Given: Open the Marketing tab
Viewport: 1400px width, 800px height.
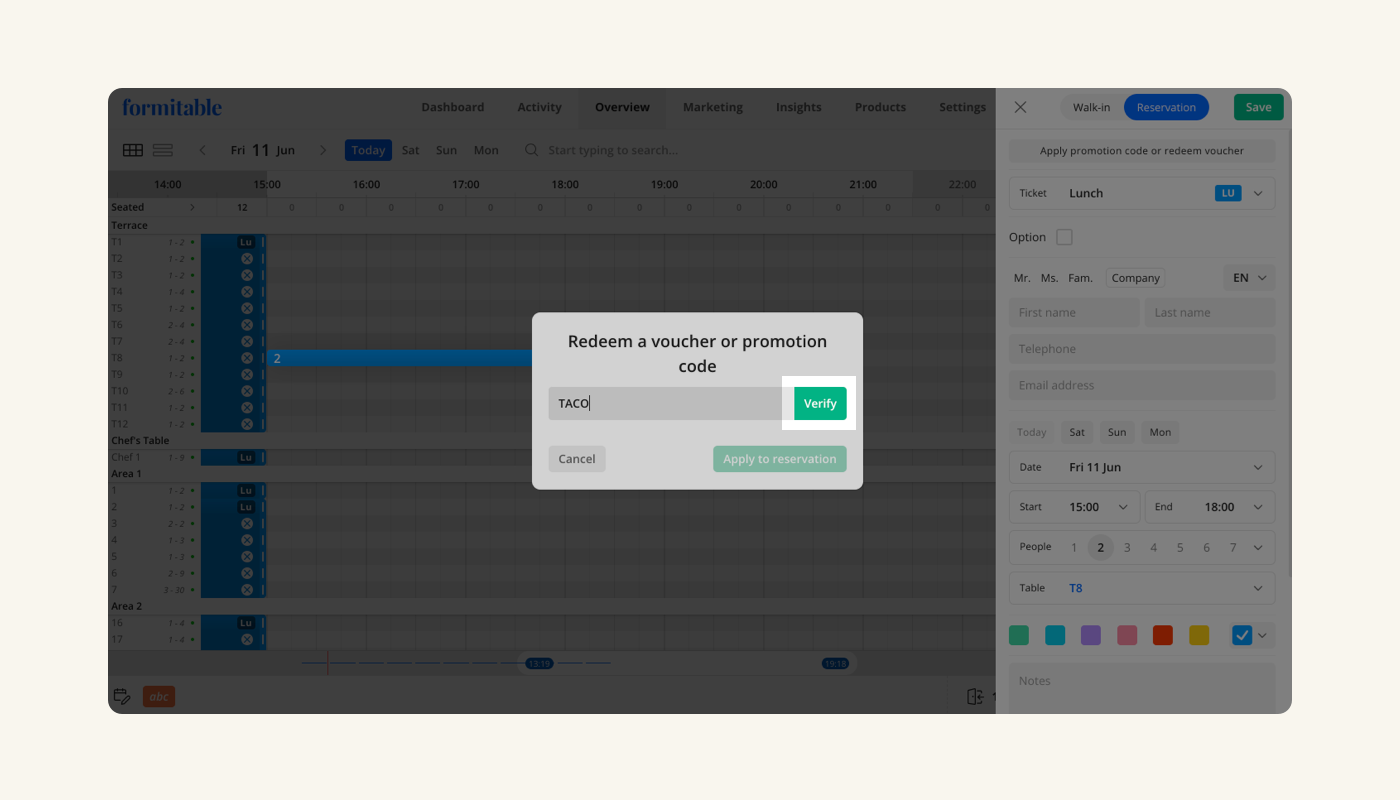Looking at the screenshot, I should [712, 107].
